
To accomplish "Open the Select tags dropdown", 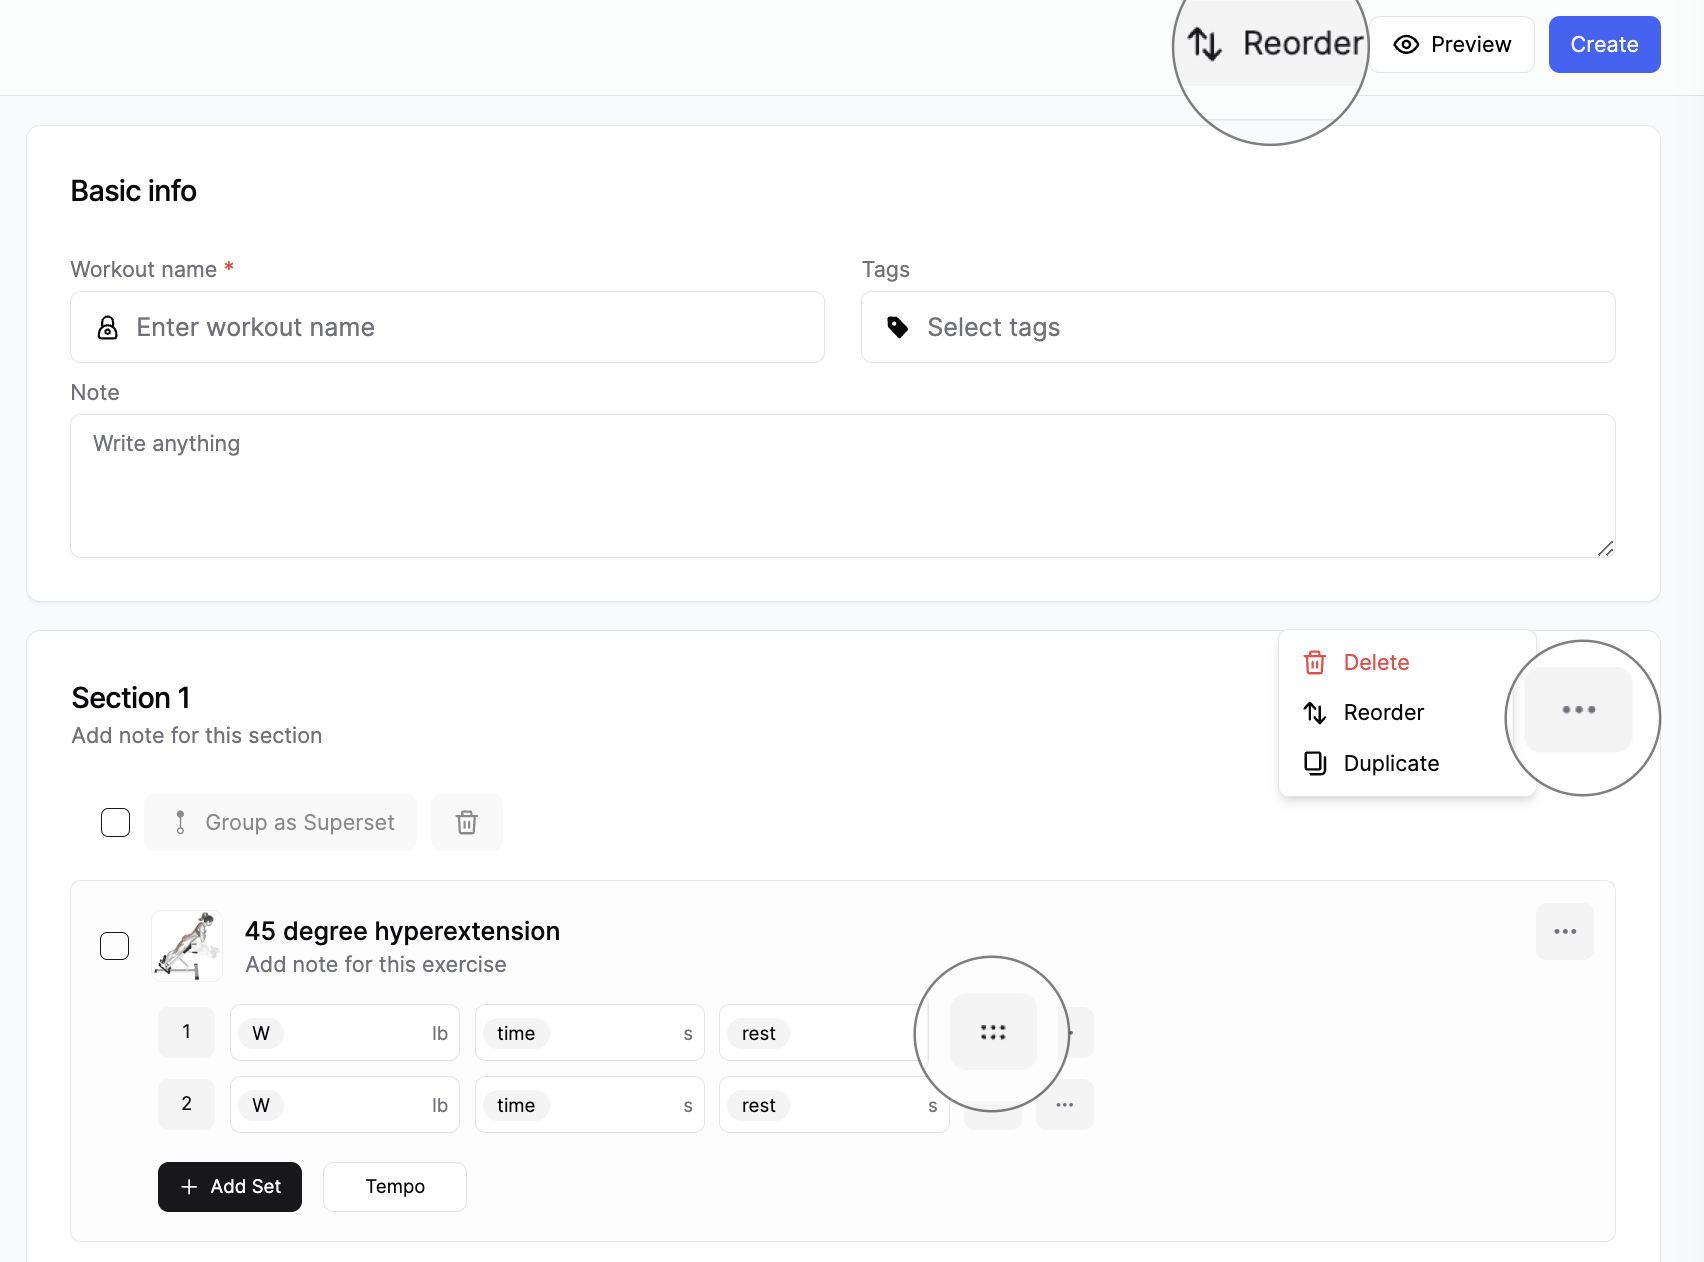I will coord(1237,327).
